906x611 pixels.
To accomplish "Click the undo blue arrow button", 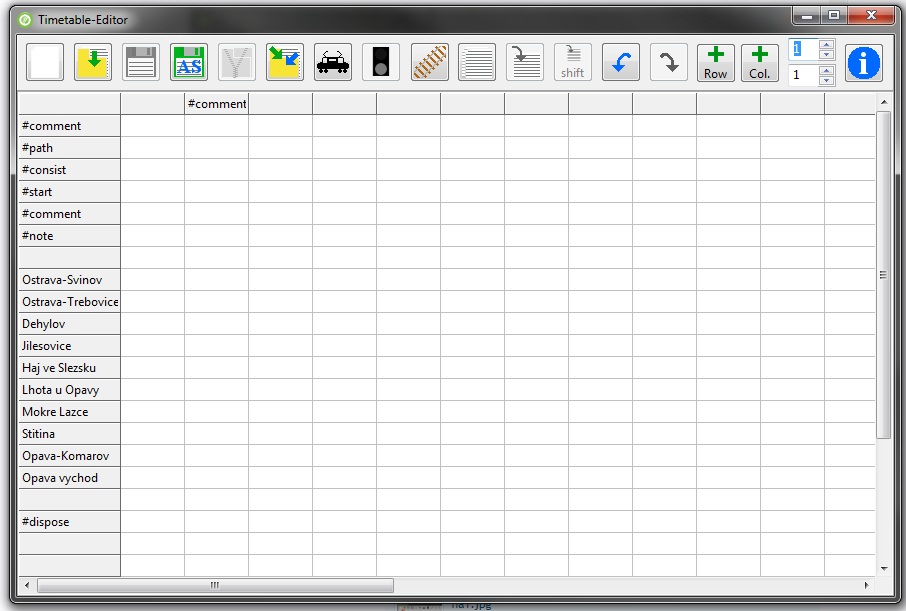I will (621, 62).
